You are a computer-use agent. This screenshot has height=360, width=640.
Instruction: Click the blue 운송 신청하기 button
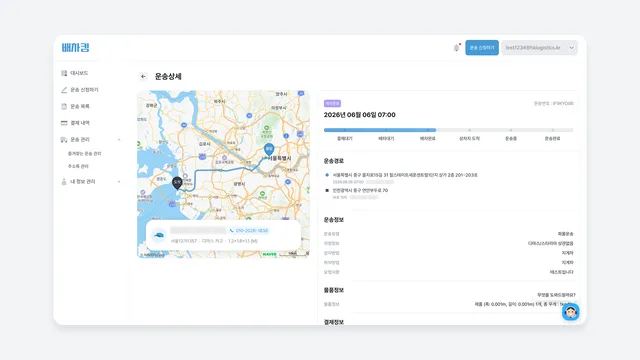click(482, 48)
